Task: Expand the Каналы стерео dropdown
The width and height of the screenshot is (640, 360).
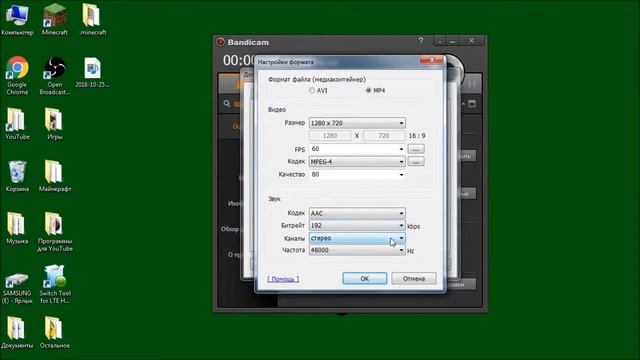Action: (357, 238)
